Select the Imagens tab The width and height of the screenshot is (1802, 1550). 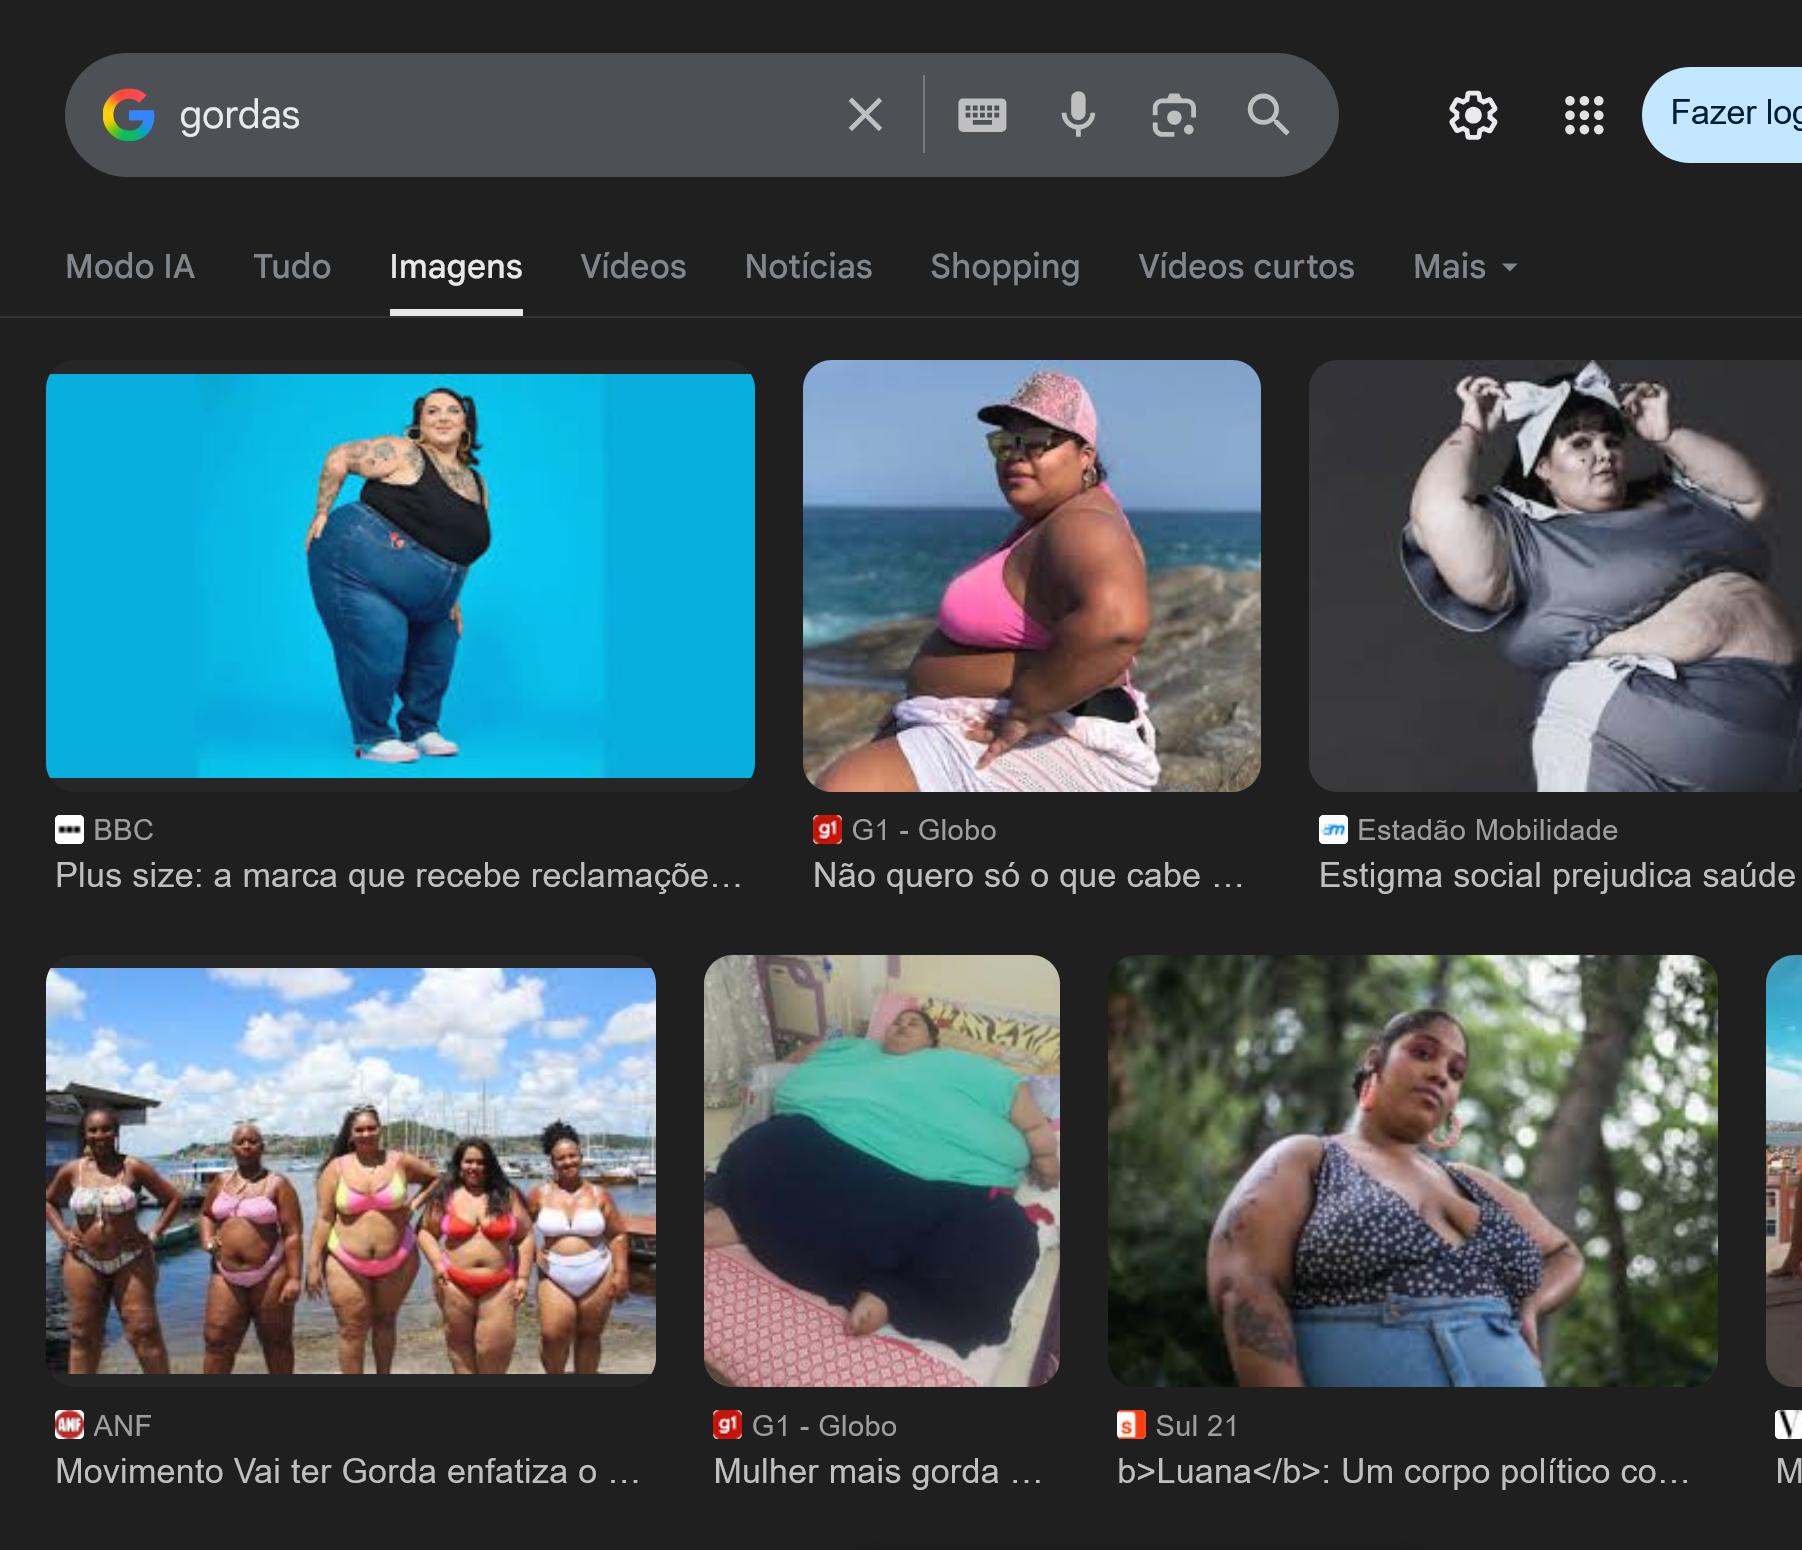(x=456, y=267)
